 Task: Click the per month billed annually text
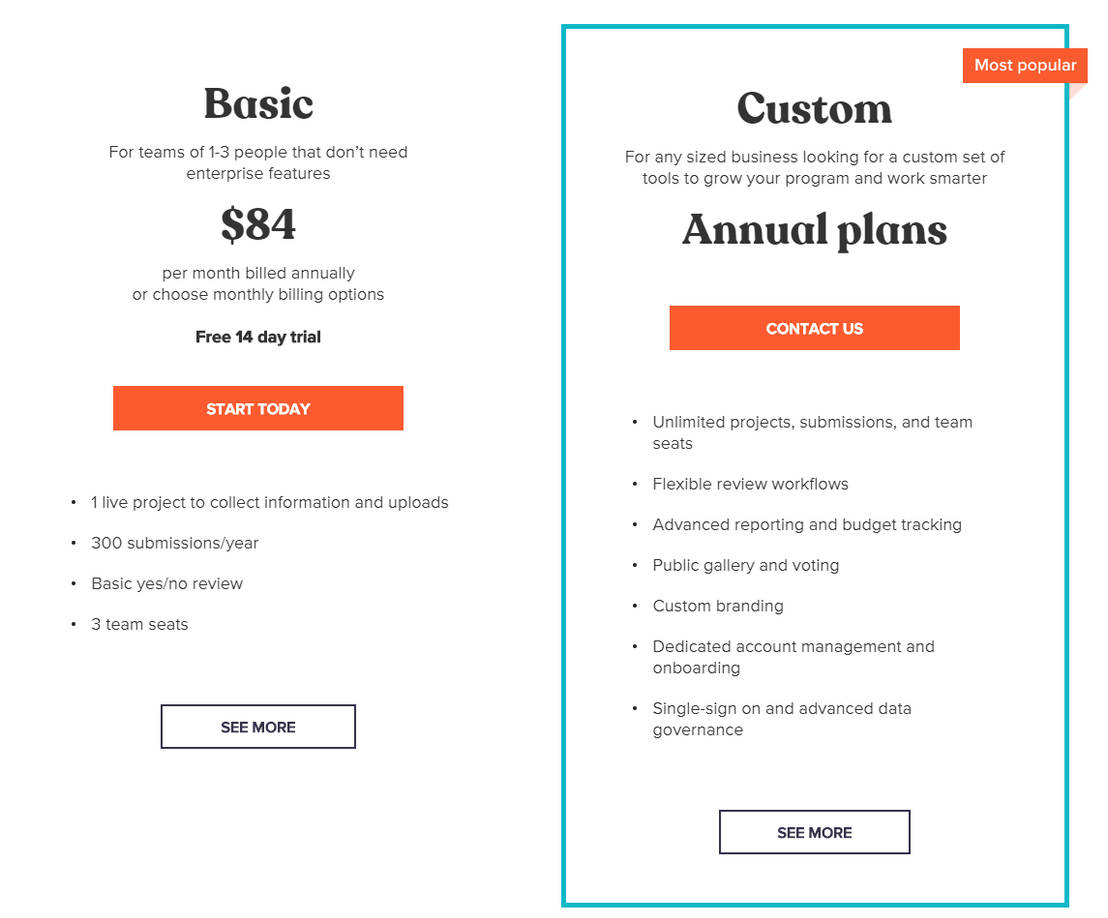258,272
